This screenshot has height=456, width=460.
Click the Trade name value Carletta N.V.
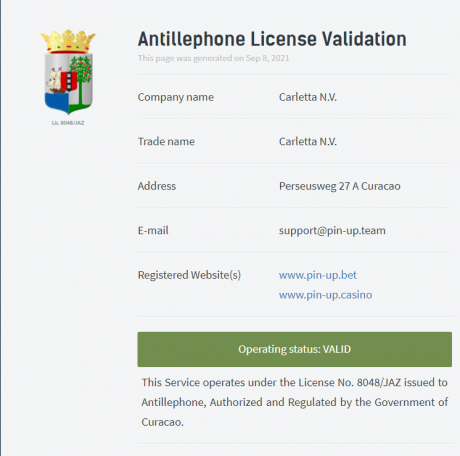tap(308, 141)
